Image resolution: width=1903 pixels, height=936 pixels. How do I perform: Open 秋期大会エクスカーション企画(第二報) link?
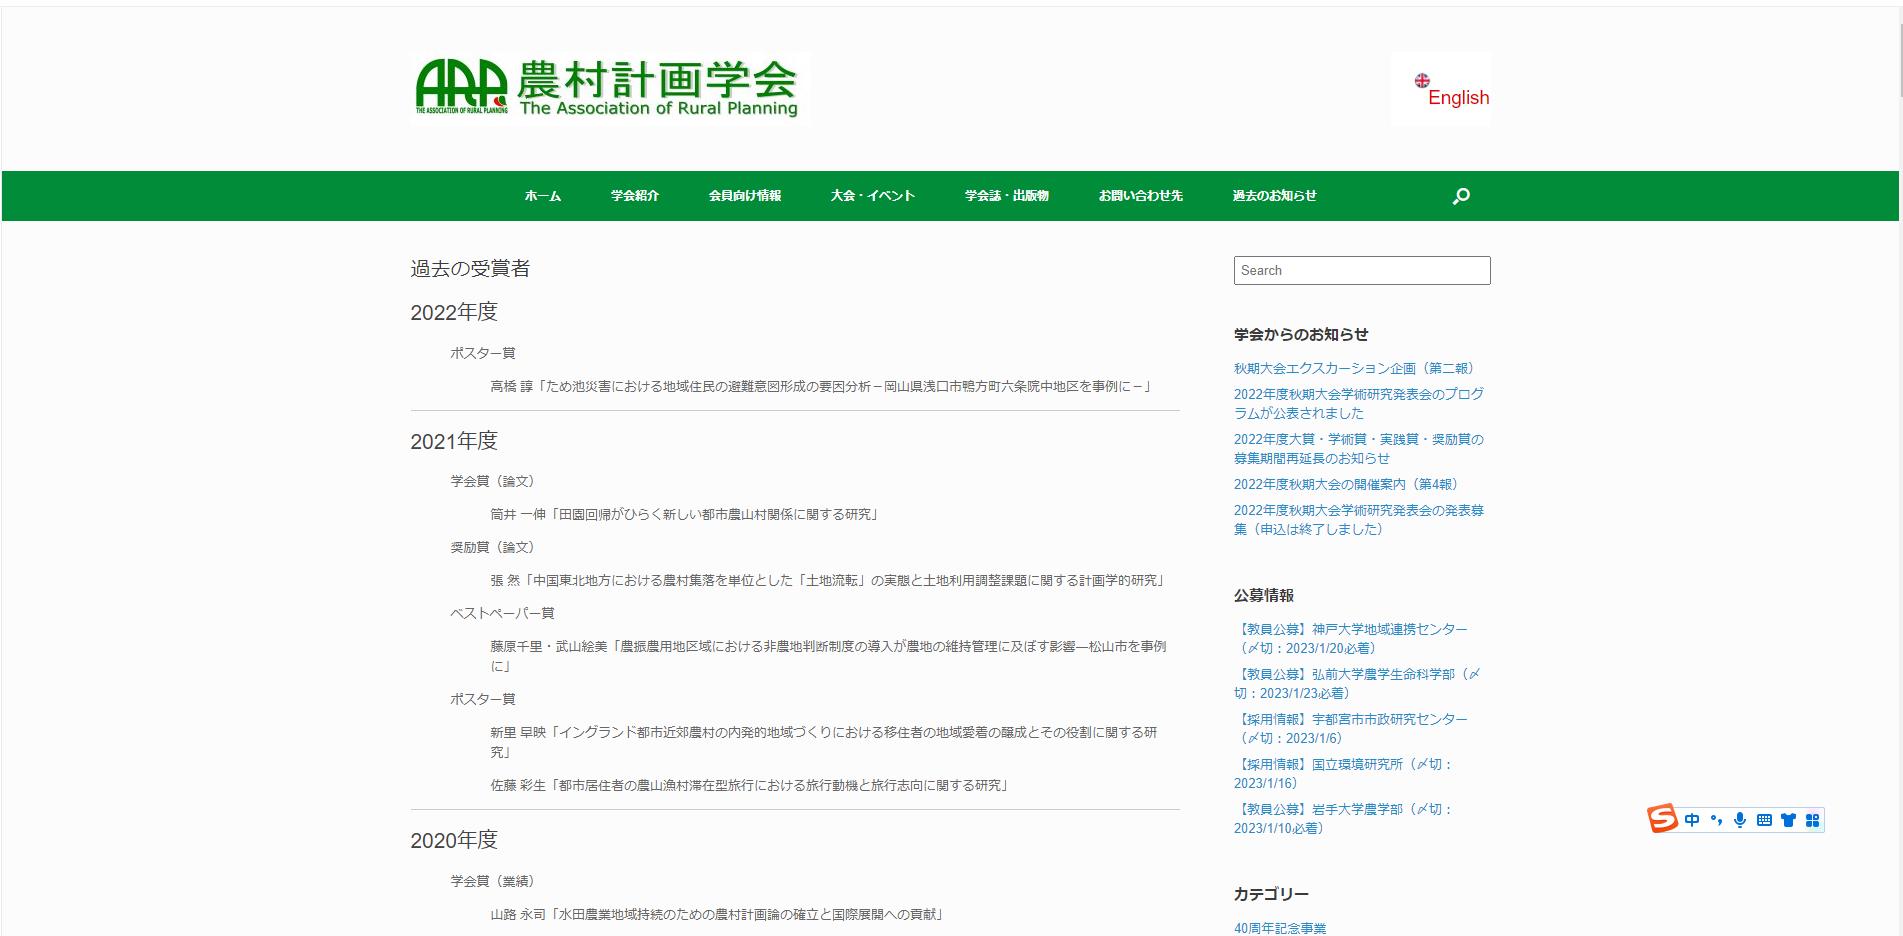point(1357,368)
